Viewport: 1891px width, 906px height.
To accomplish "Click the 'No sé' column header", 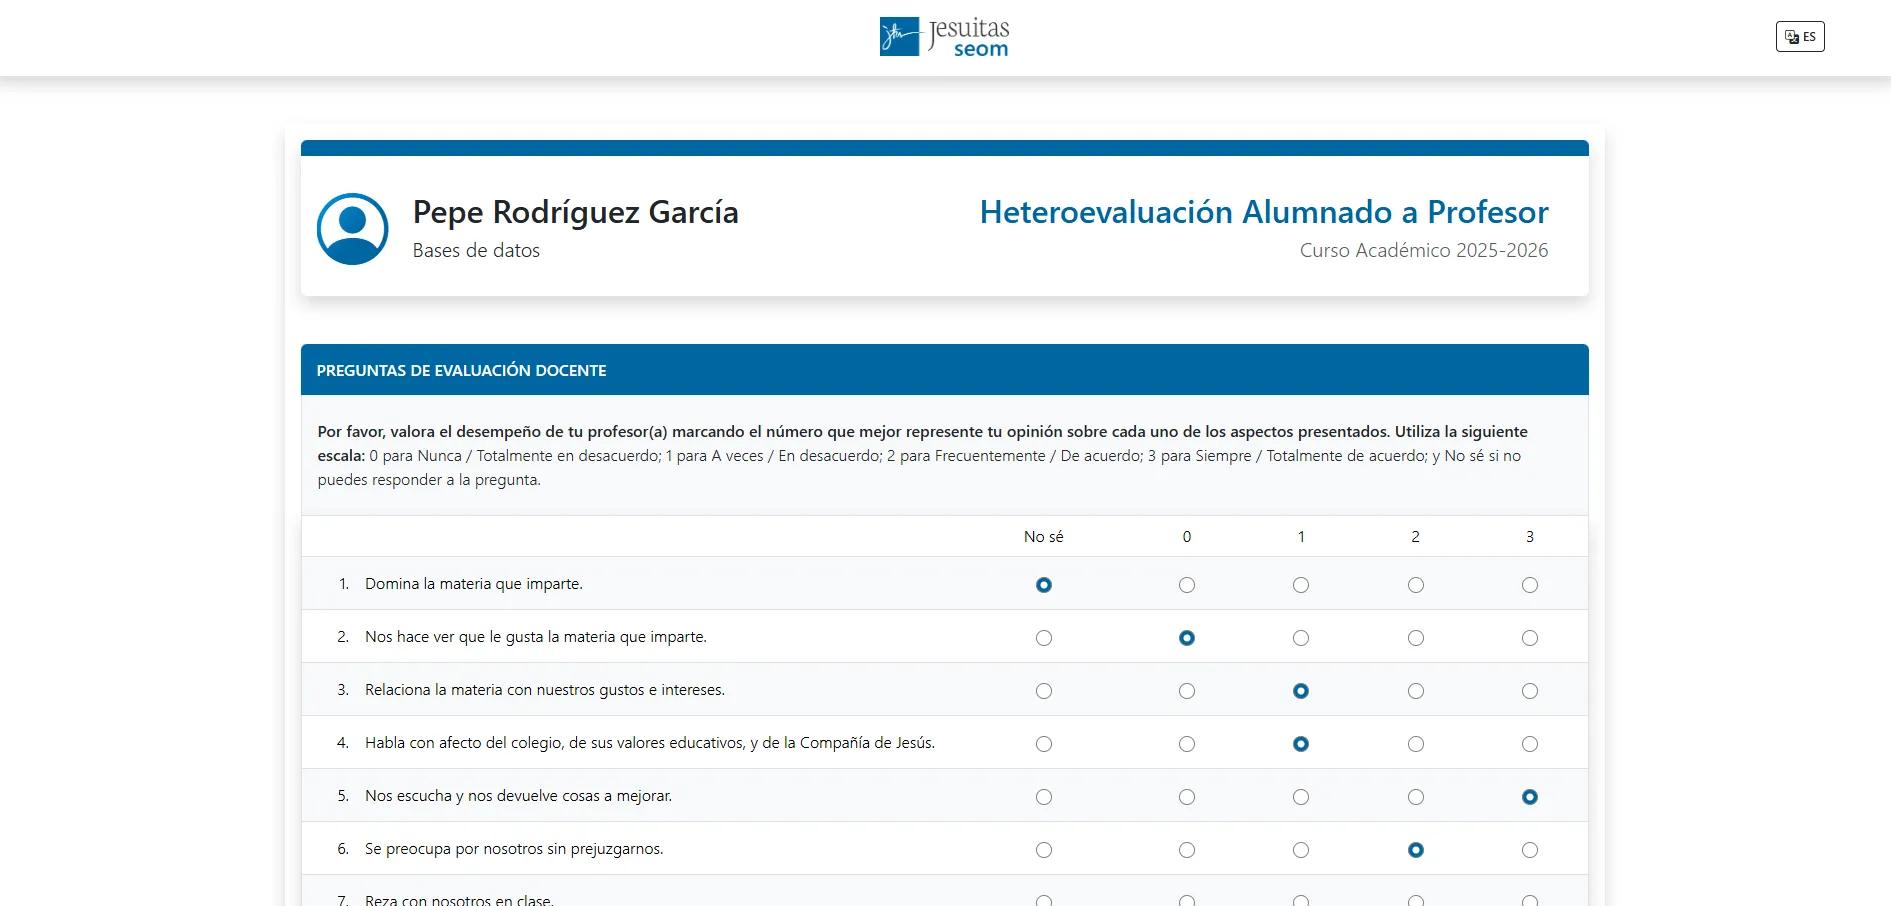I will tap(1044, 537).
